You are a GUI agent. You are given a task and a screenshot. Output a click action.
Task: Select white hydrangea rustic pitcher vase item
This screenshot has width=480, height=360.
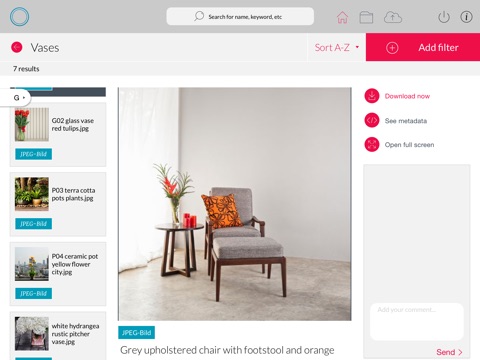pyautogui.click(x=58, y=336)
